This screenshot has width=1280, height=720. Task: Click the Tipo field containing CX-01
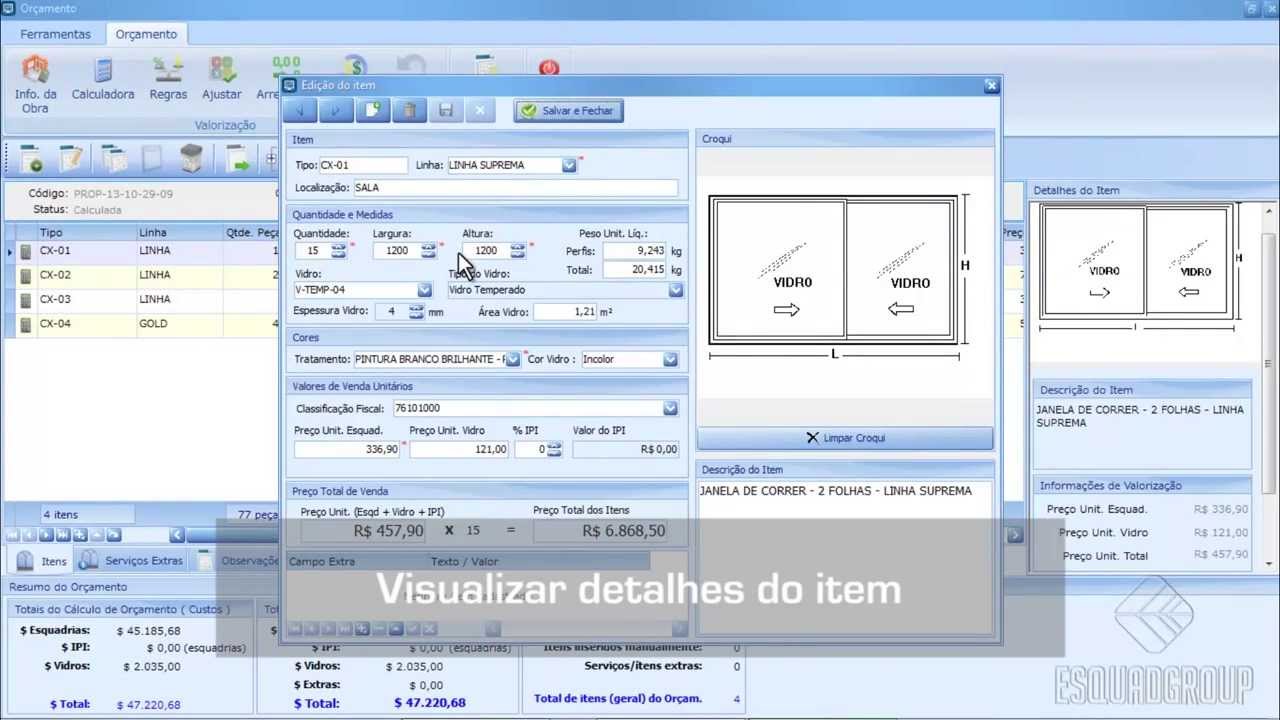[x=363, y=165]
